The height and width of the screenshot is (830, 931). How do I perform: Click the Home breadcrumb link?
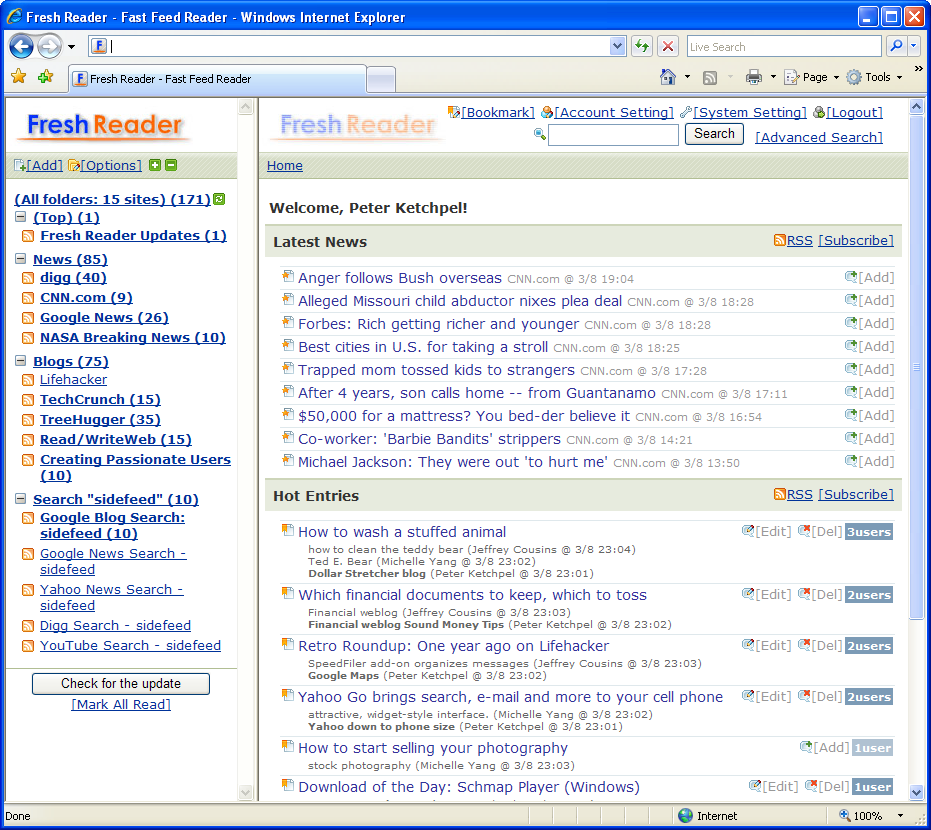[284, 166]
